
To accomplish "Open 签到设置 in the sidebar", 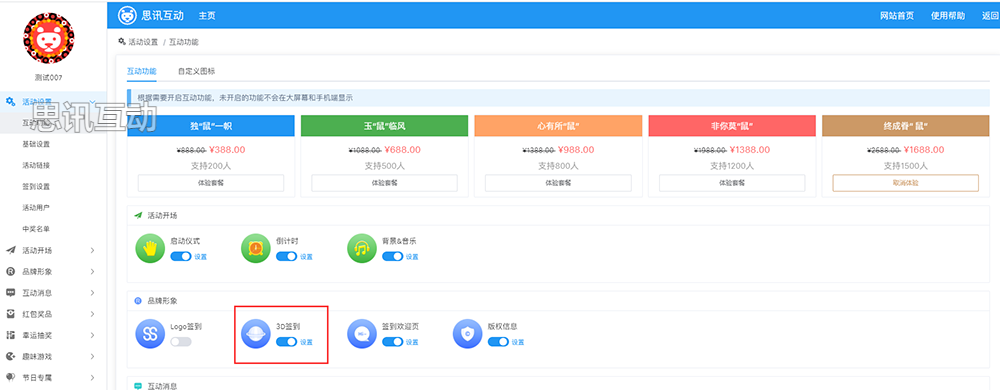I will [36, 187].
